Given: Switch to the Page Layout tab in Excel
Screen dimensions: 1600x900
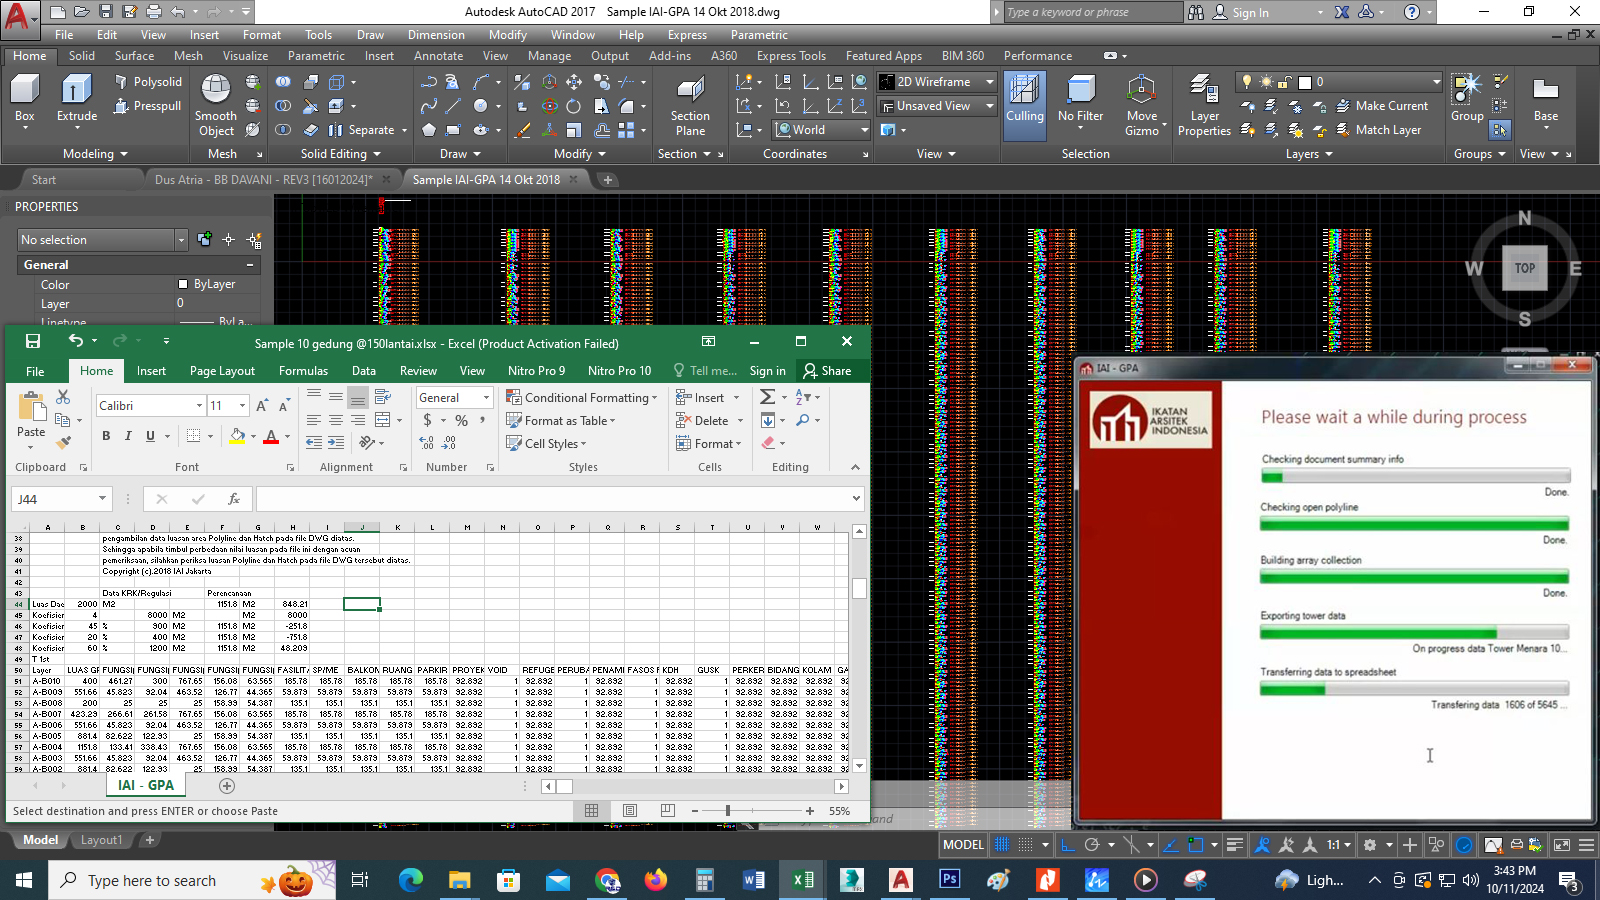Looking at the screenshot, I should click(222, 371).
